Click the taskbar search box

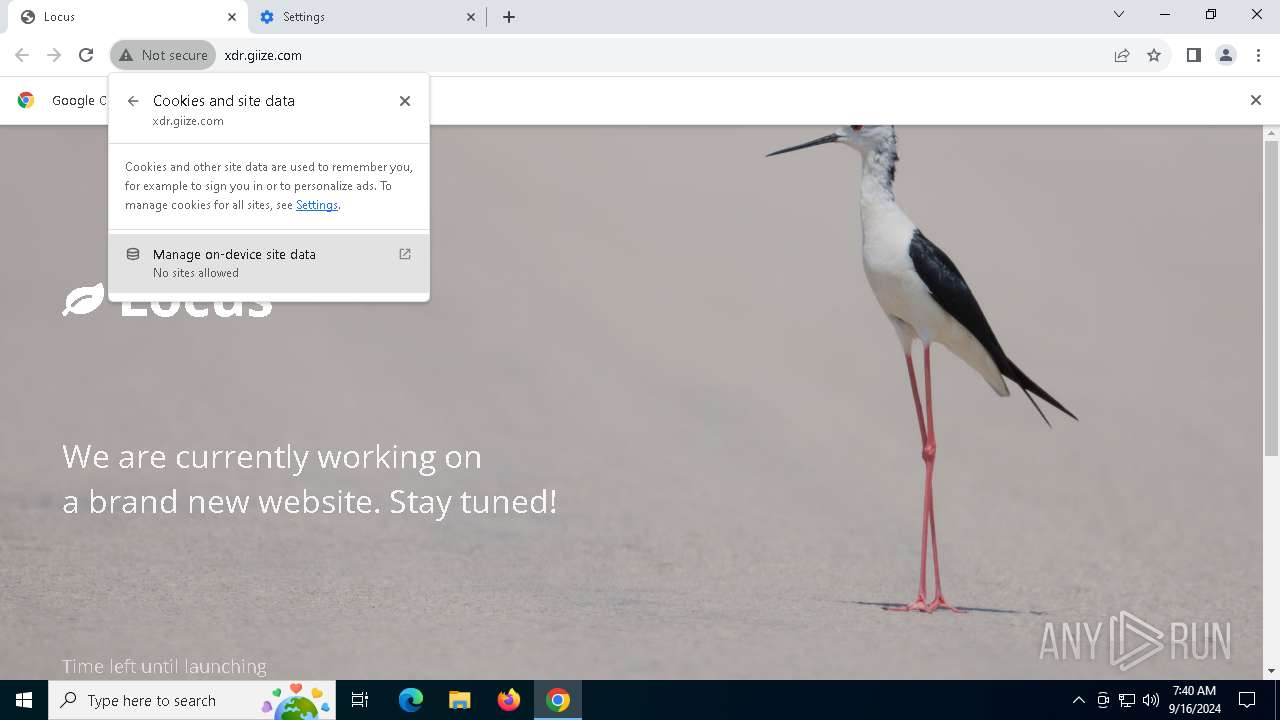pyautogui.click(x=191, y=700)
